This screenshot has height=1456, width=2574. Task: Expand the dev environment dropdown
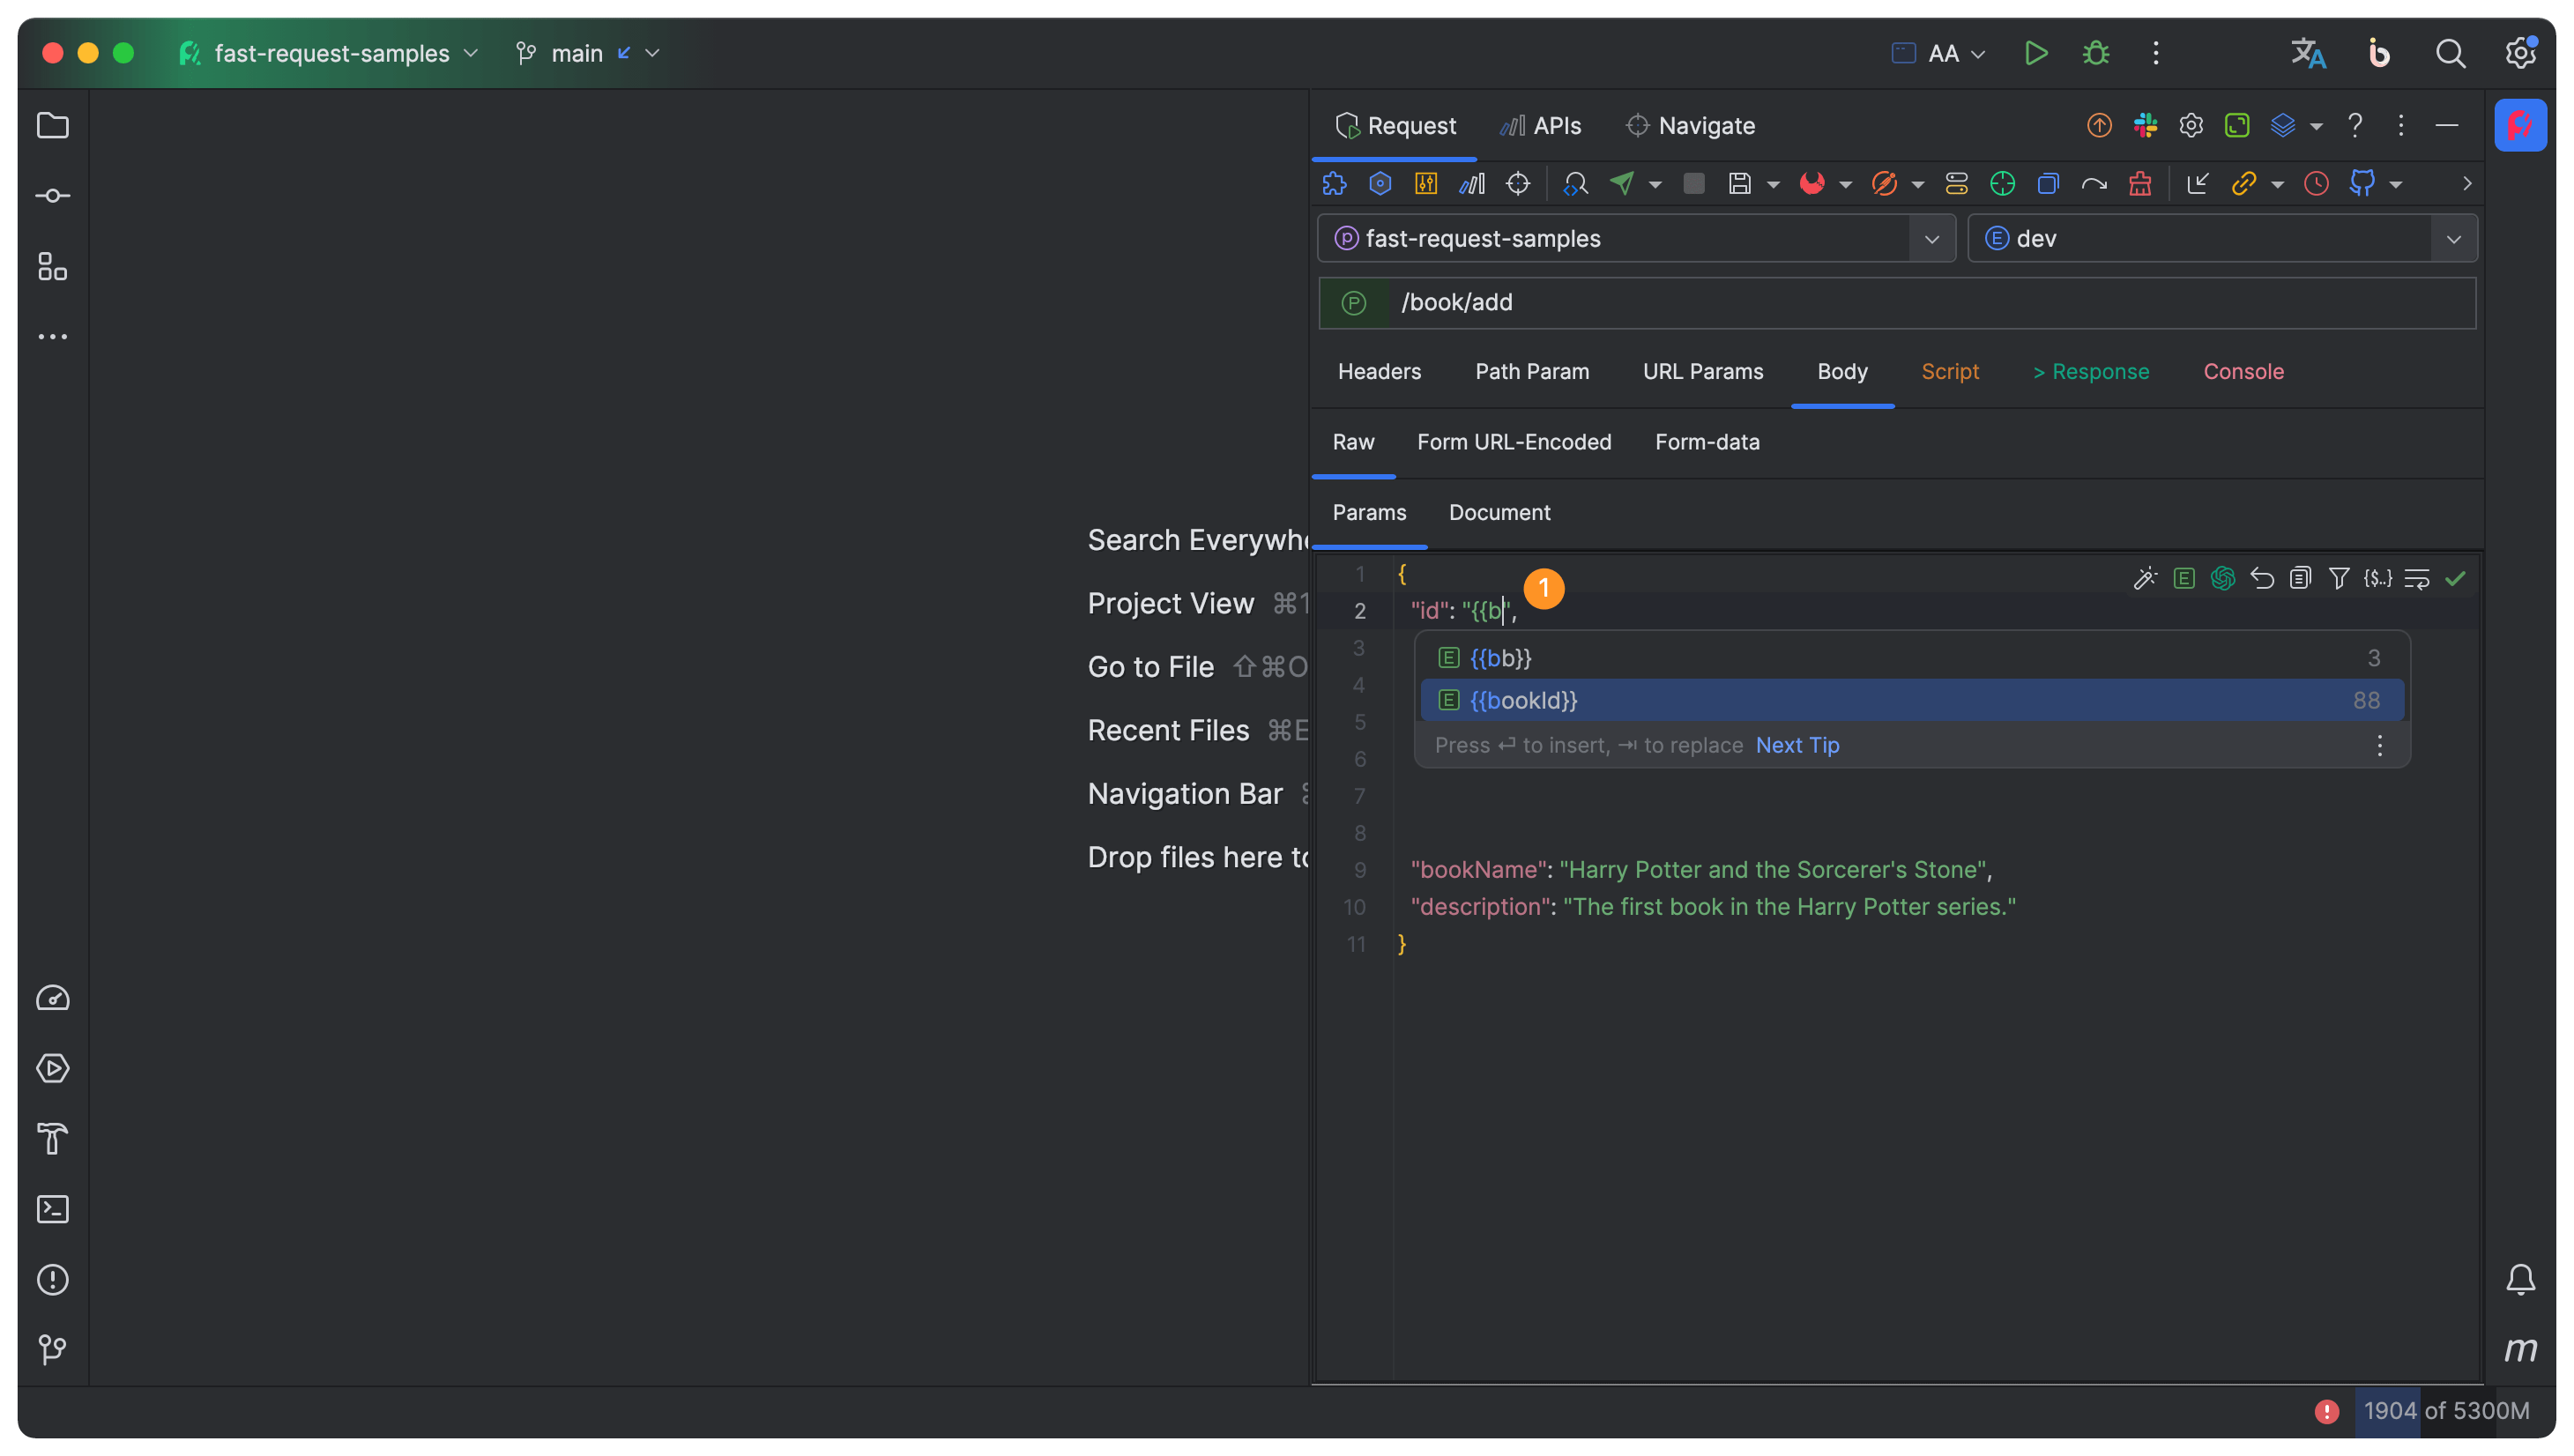click(2453, 239)
